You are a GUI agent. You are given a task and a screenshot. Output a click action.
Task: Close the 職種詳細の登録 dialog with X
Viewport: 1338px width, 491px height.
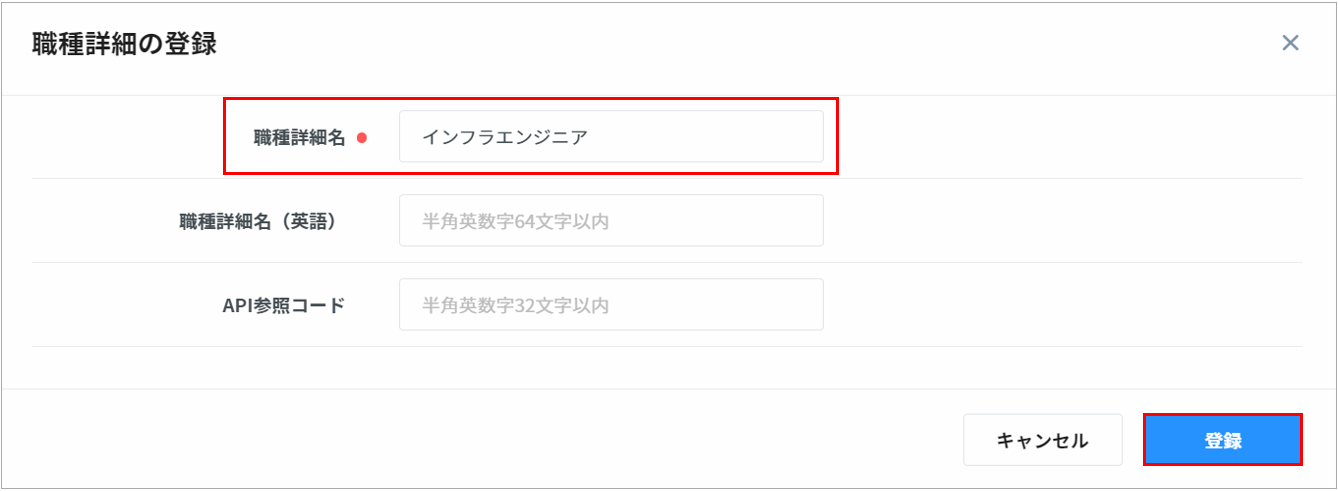[x=1290, y=43]
